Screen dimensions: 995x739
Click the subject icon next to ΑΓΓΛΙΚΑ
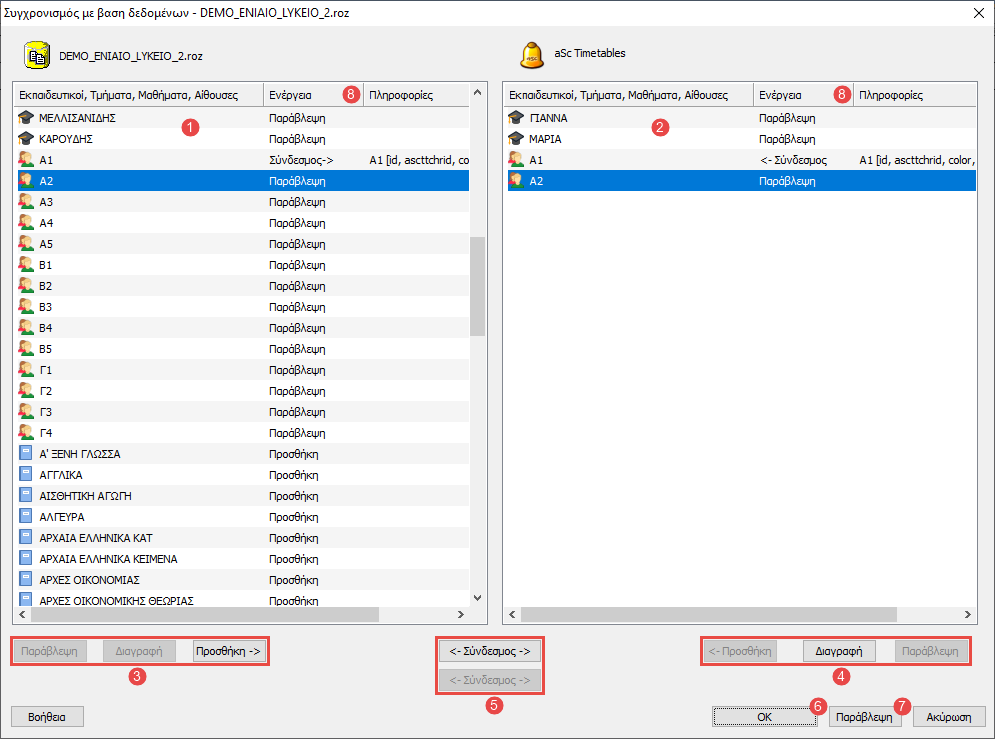(x=26, y=475)
